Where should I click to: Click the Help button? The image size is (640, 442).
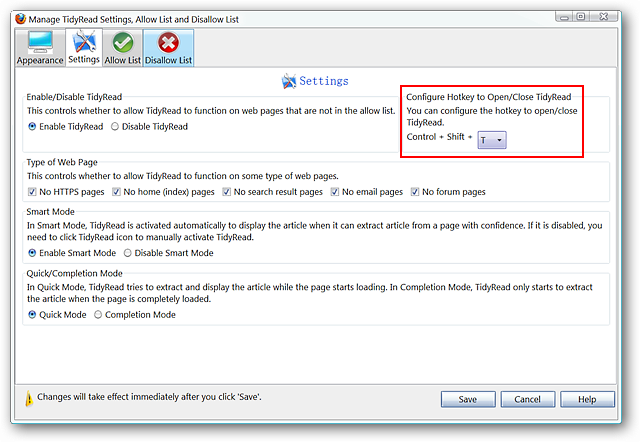point(587,399)
